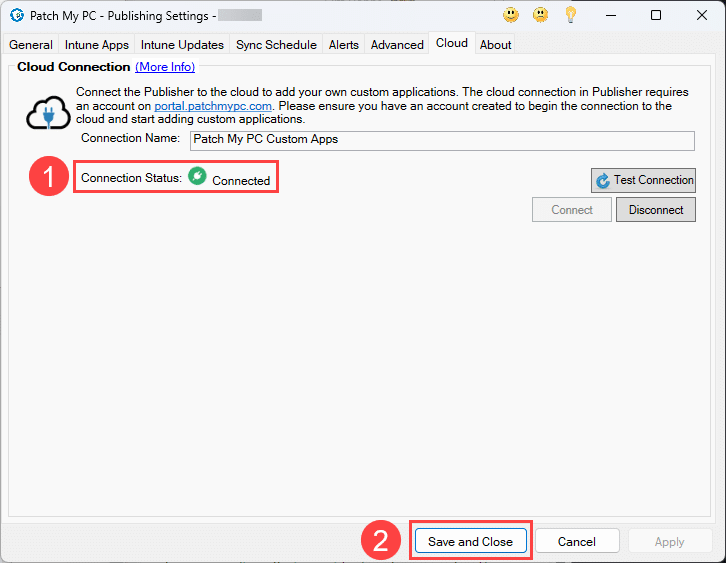Visit the portal.patchmypc.com link

(x=211, y=105)
